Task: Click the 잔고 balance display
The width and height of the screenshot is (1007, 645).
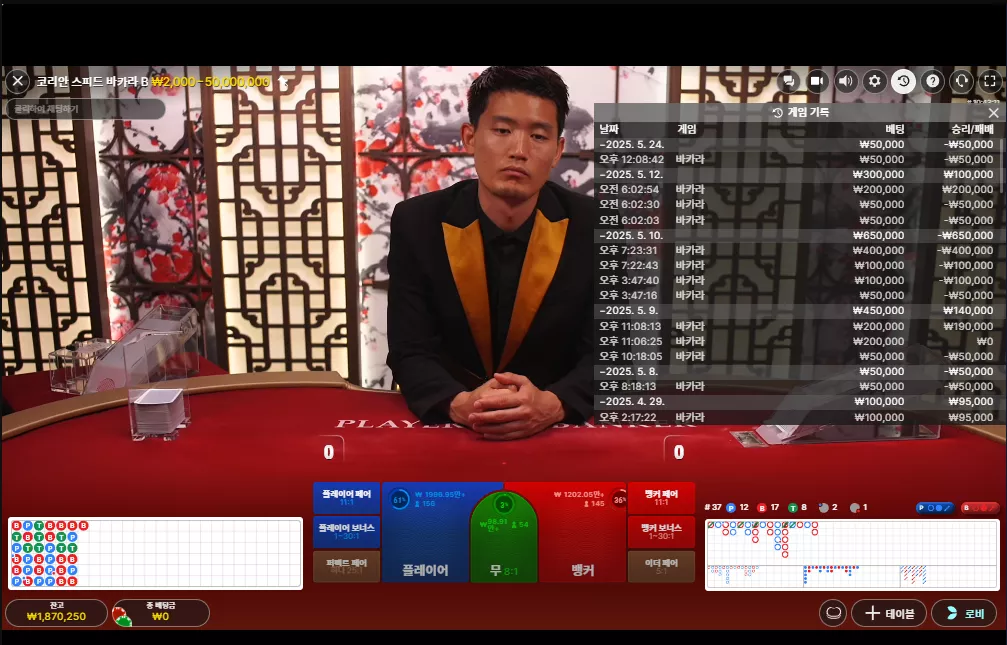Action: [x=57, y=612]
